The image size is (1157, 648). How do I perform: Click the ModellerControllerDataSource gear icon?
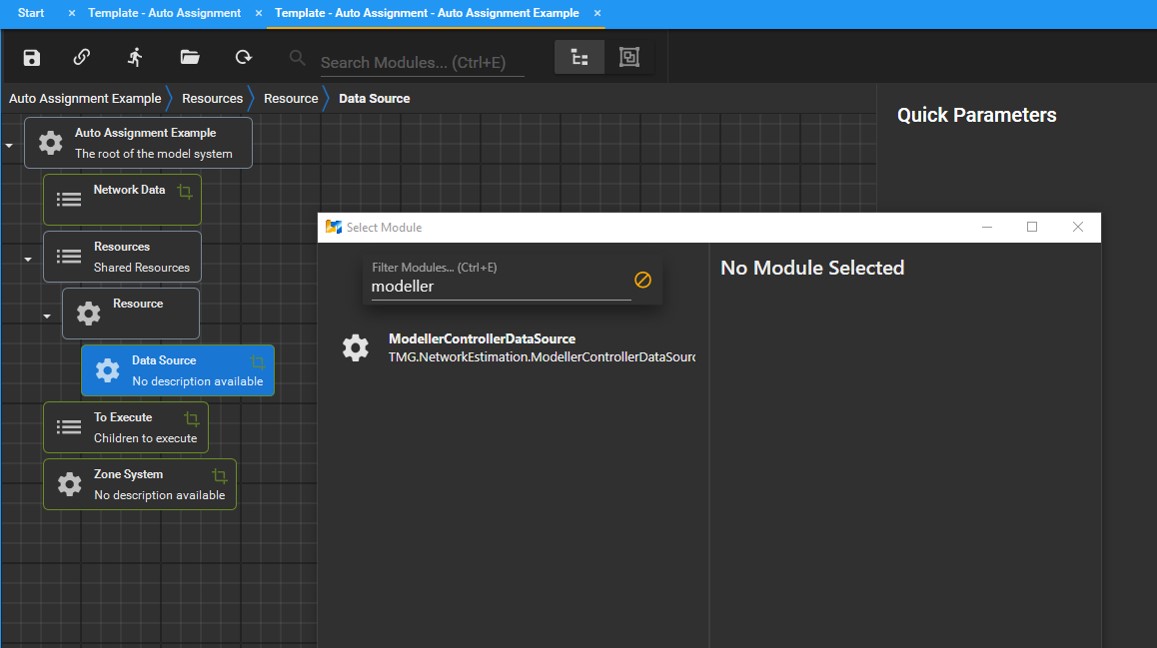[355, 347]
